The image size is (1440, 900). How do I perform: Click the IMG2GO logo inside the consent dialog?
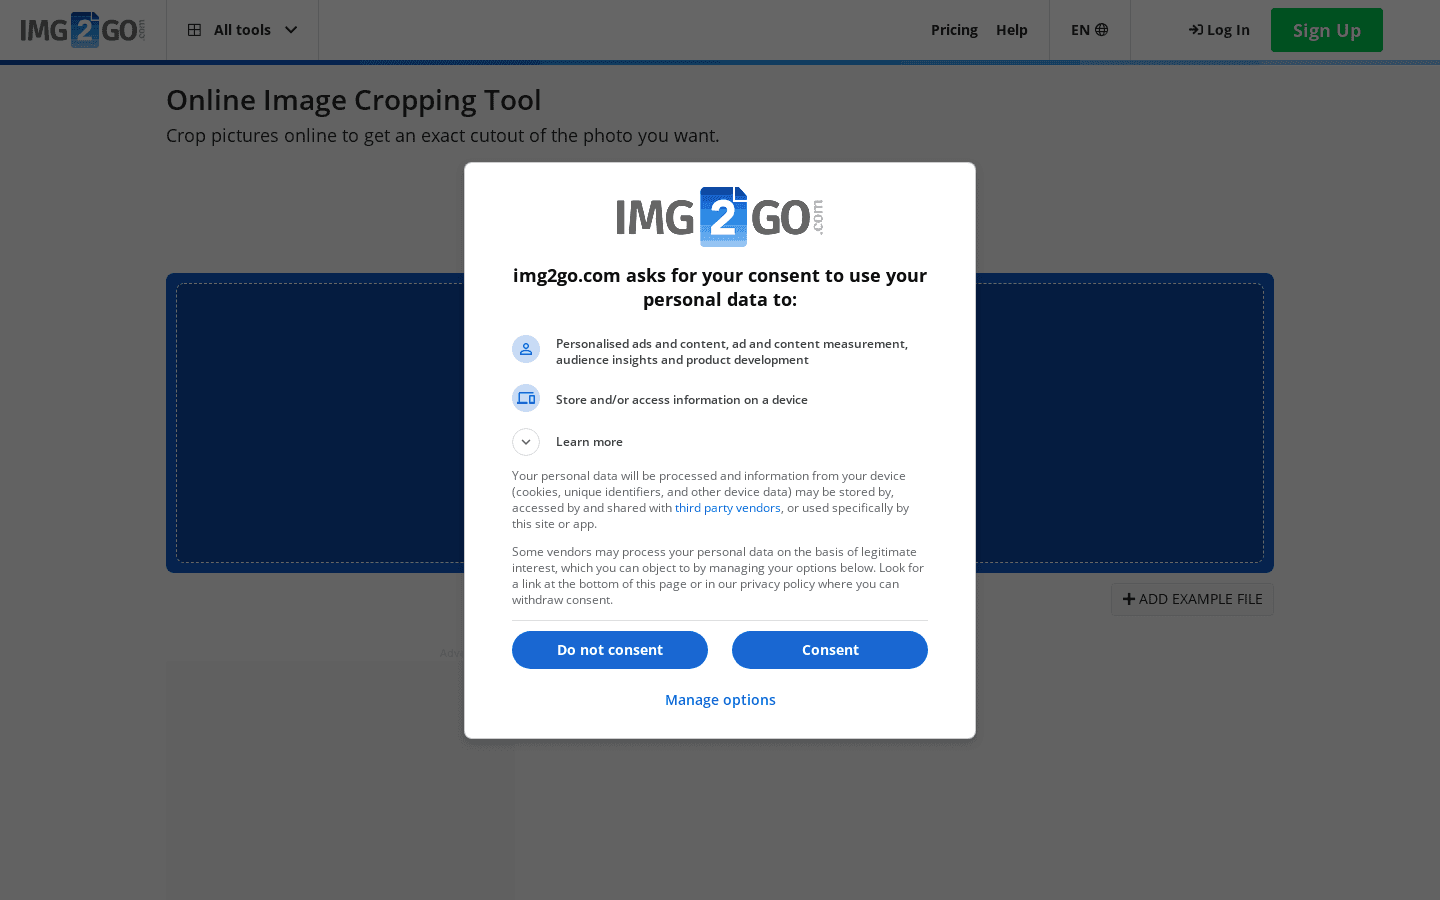click(x=720, y=216)
